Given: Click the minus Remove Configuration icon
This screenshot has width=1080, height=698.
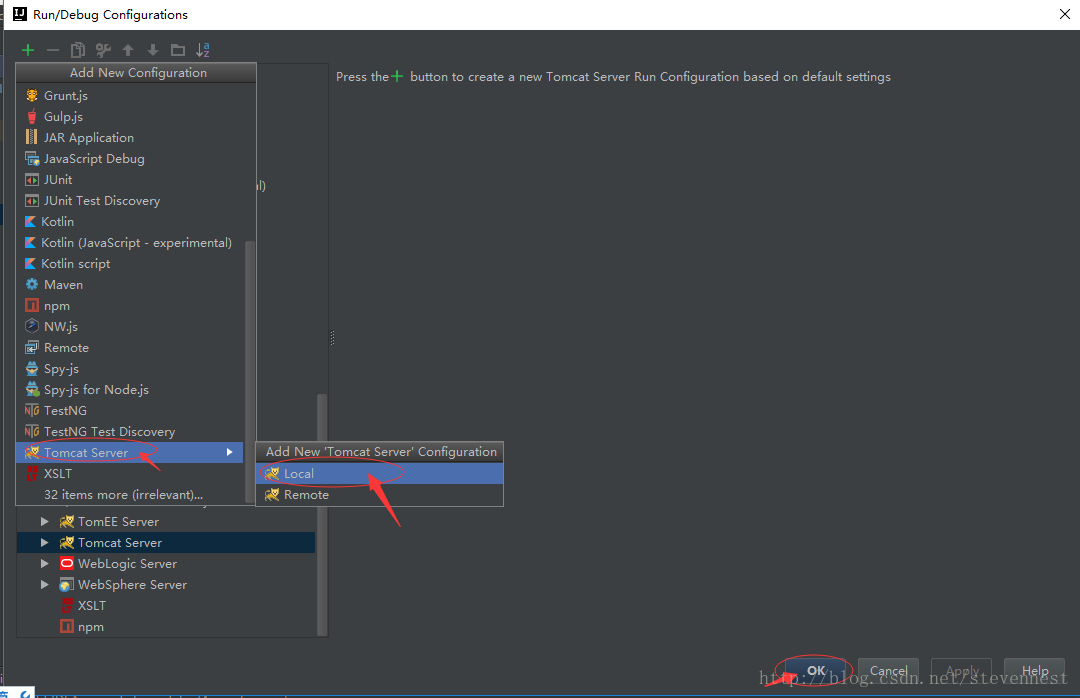Looking at the screenshot, I should coord(52,50).
